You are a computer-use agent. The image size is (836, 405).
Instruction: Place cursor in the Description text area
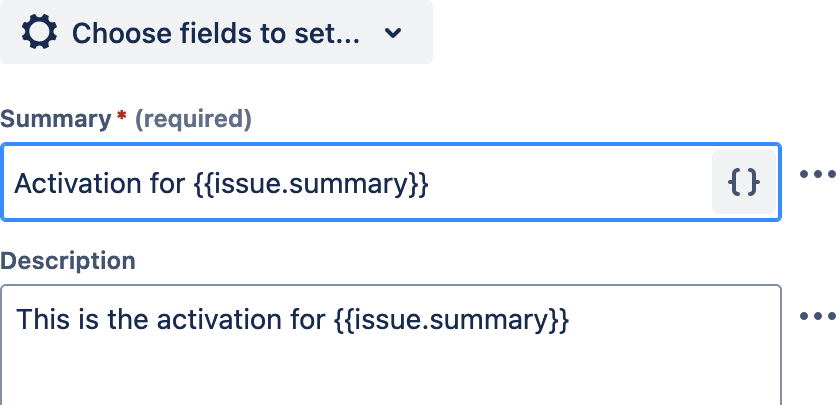[391, 345]
